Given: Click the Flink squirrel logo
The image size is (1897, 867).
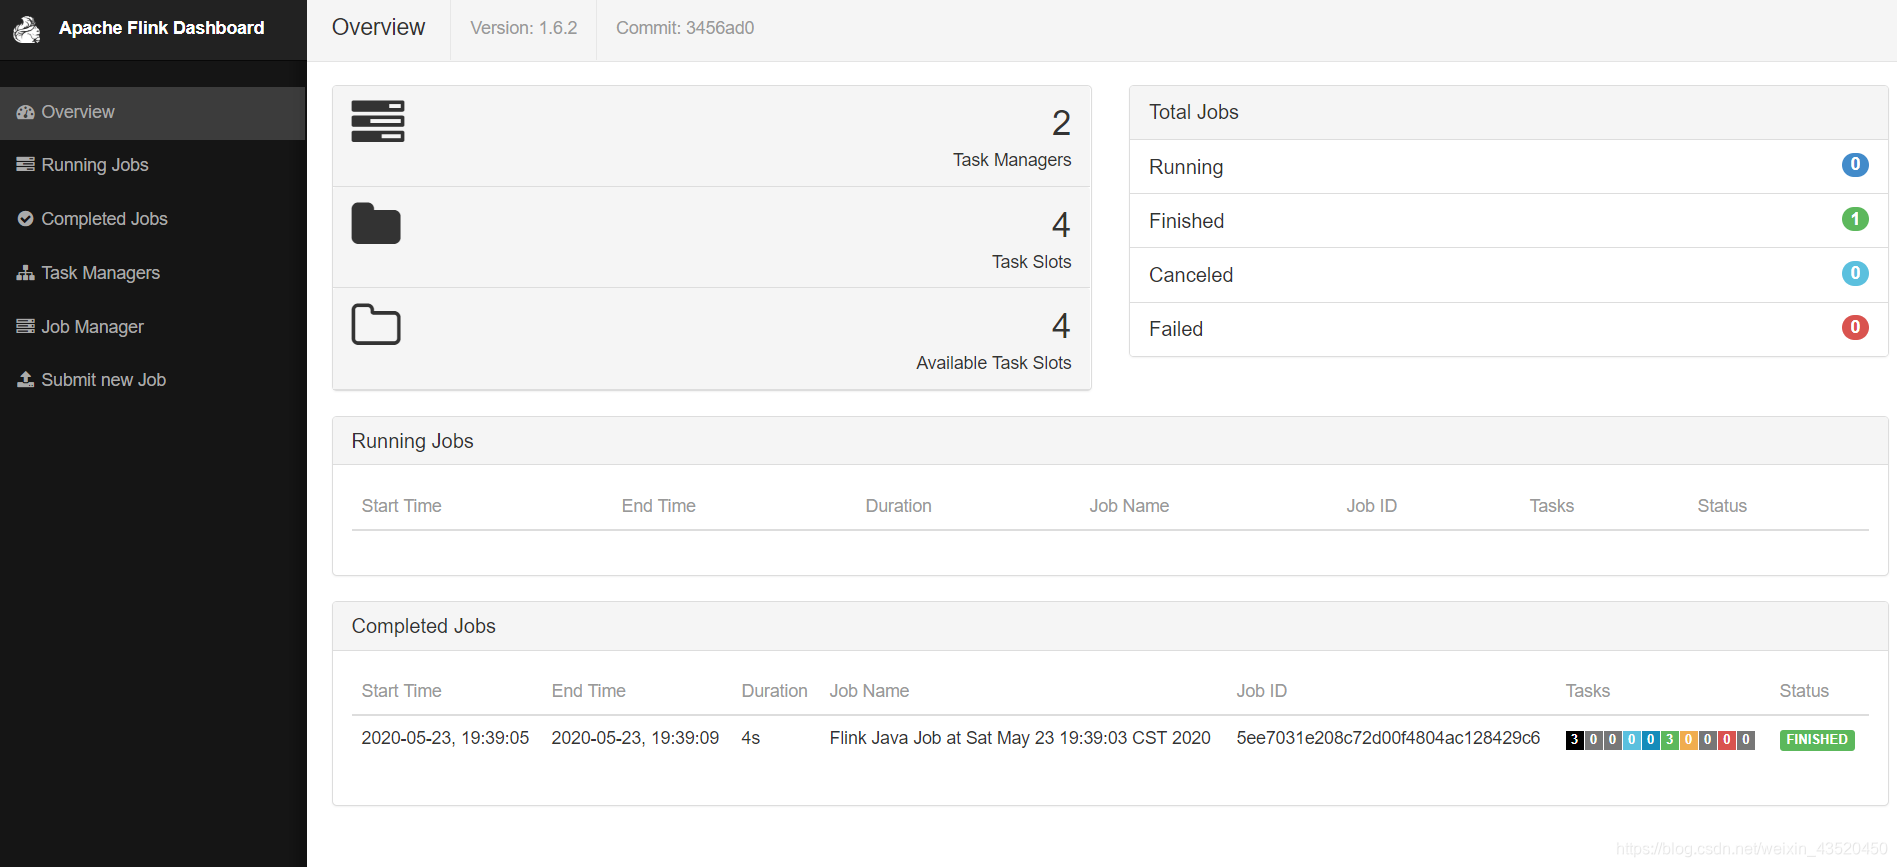Looking at the screenshot, I should click(27, 29).
